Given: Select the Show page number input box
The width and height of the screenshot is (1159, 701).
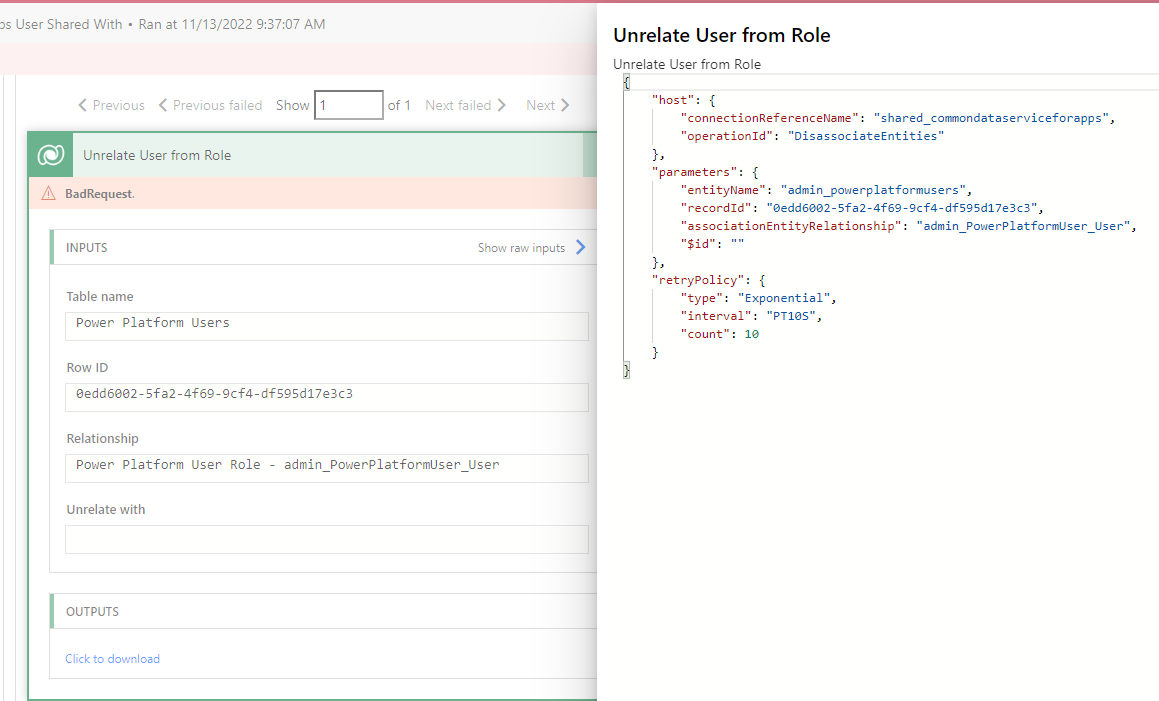Looking at the screenshot, I should pos(348,104).
